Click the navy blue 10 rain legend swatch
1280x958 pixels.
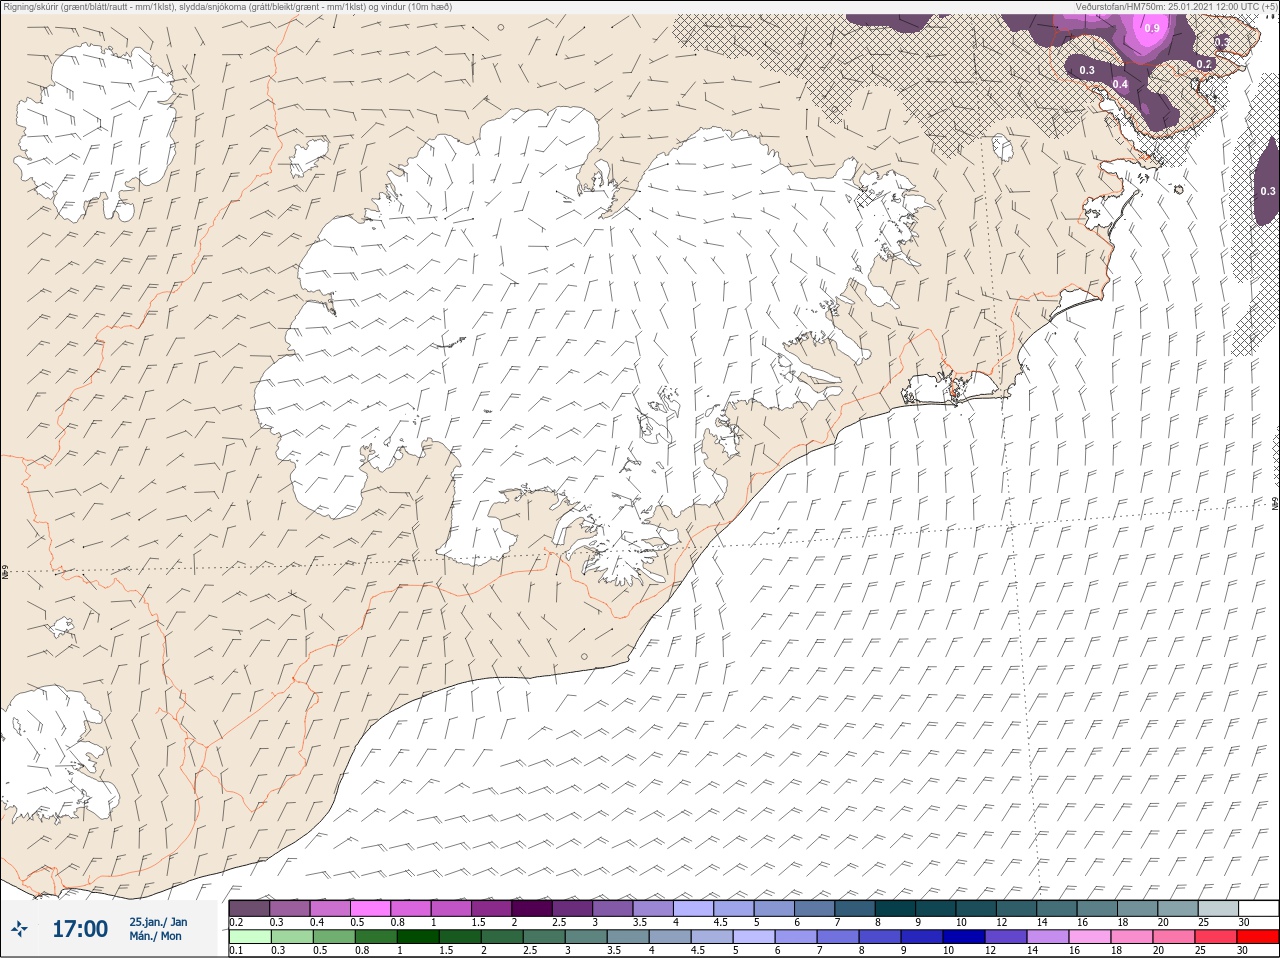click(x=965, y=937)
